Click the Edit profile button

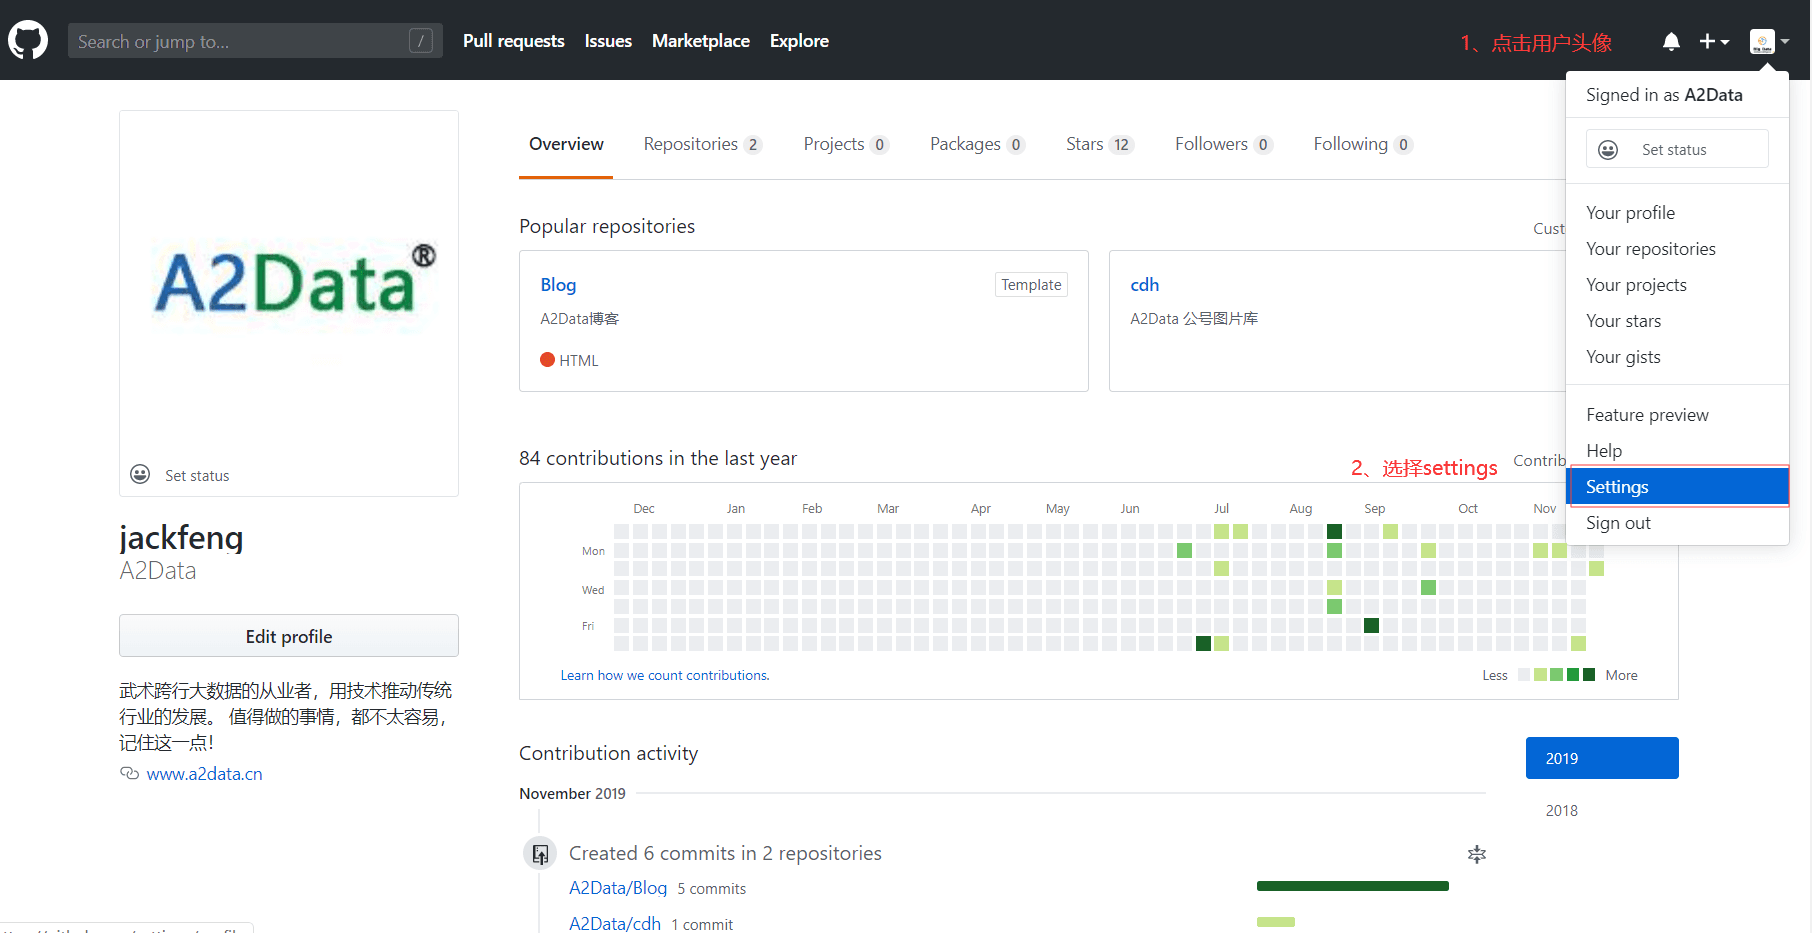coord(289,636)
